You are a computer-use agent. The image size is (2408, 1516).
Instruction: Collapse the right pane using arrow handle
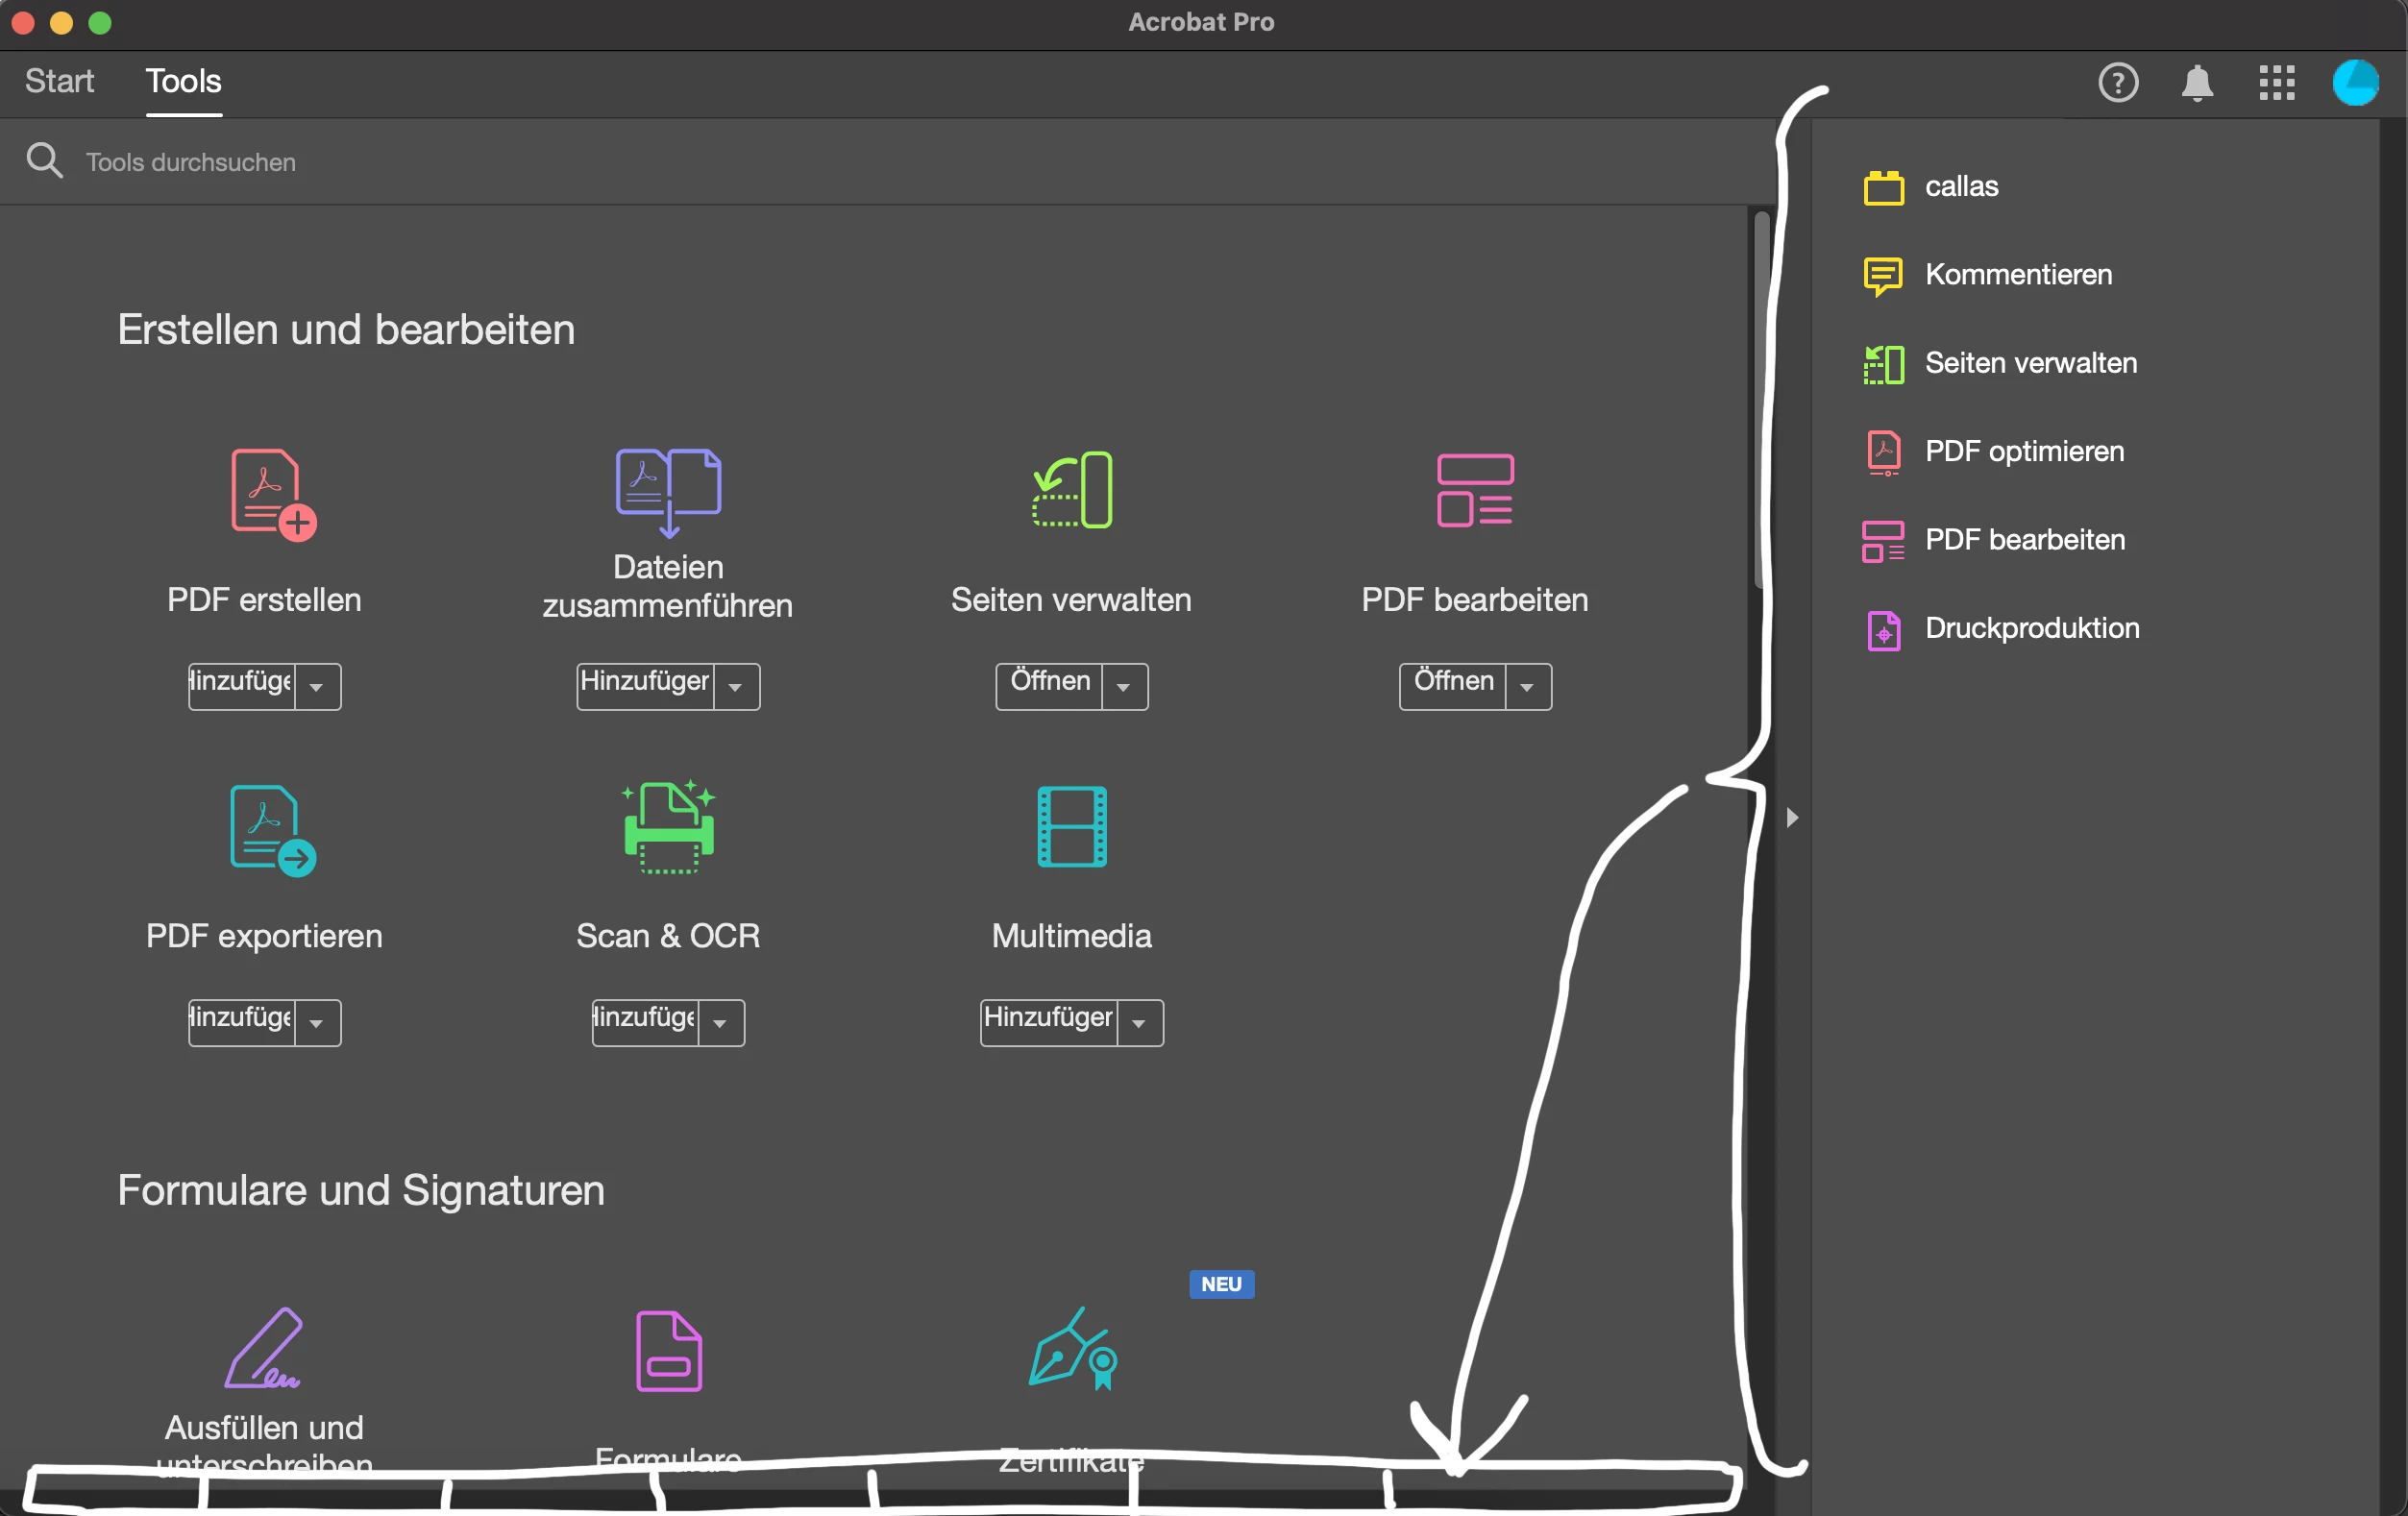tap(1792, 818)
